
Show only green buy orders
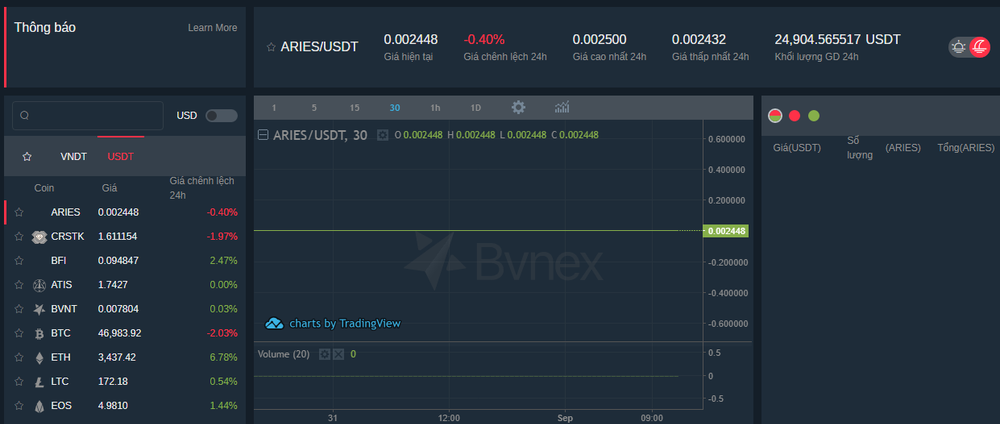(x=814, y=116)
